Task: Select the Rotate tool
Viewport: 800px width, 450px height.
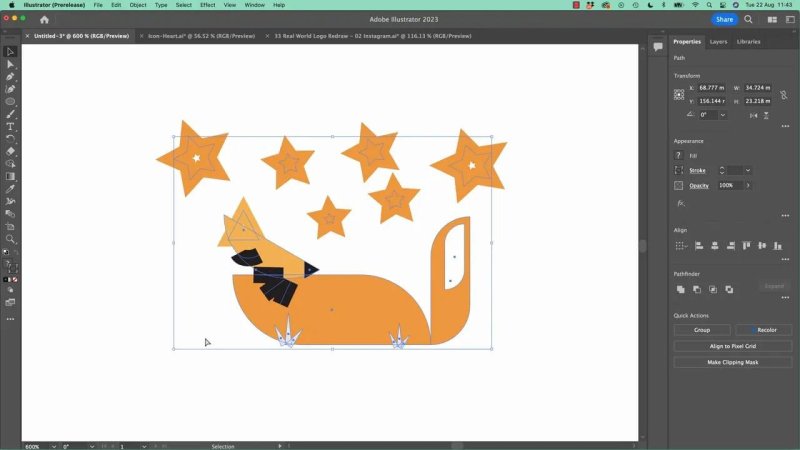Action: [x=10, y=139]
